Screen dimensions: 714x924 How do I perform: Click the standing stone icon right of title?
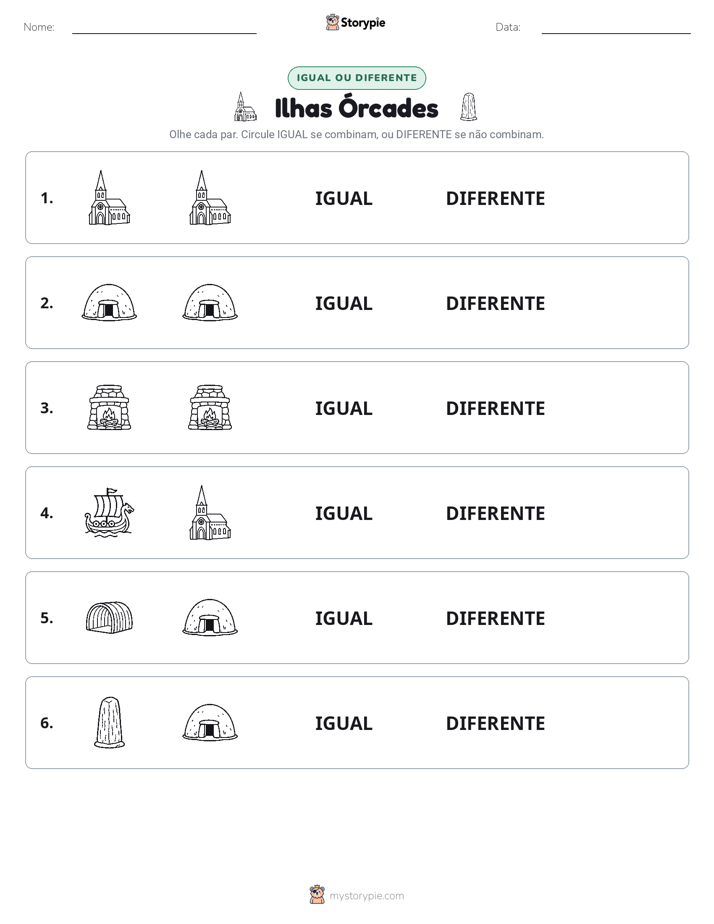pos(468,107)
